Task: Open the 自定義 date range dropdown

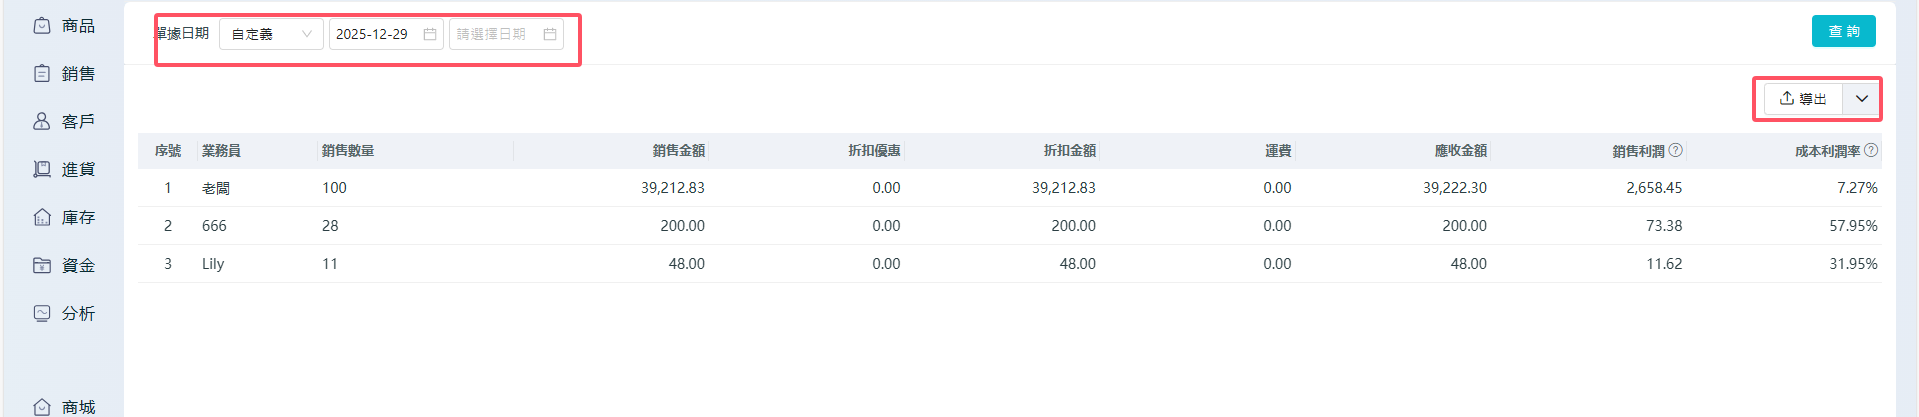Action: point(271,34)
